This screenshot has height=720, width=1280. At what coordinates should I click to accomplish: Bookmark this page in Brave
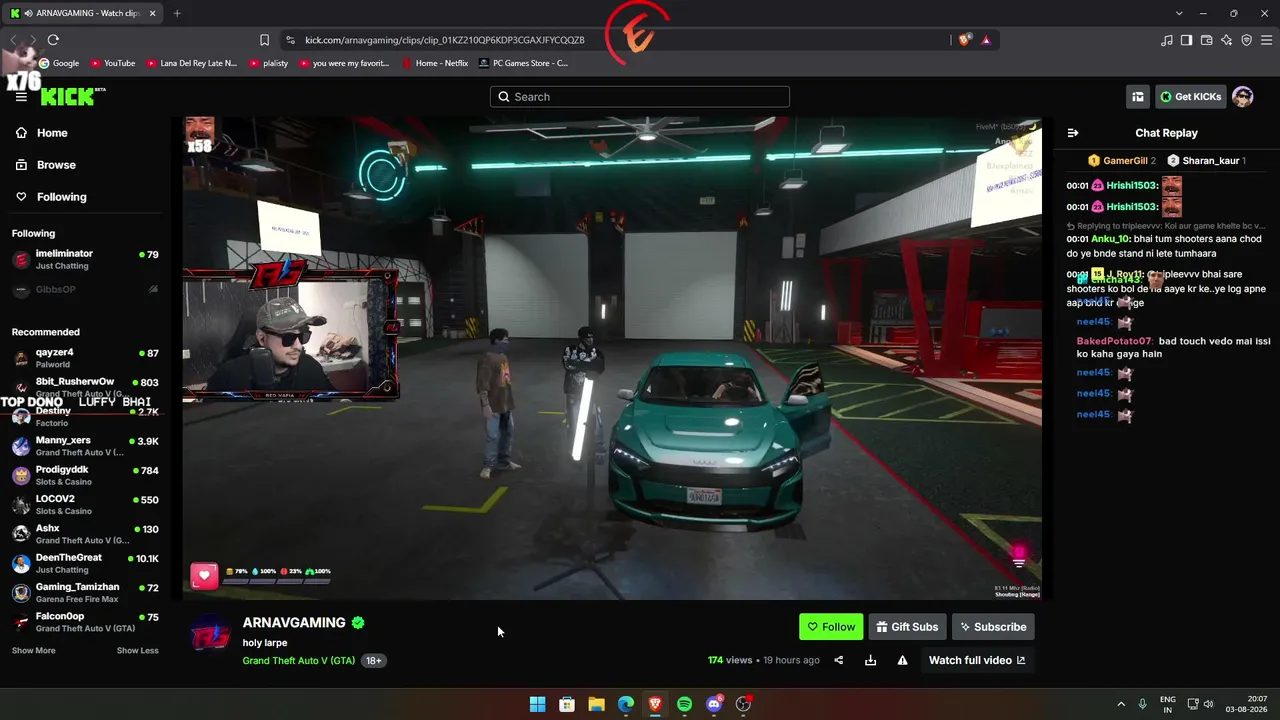coord(264,40)
